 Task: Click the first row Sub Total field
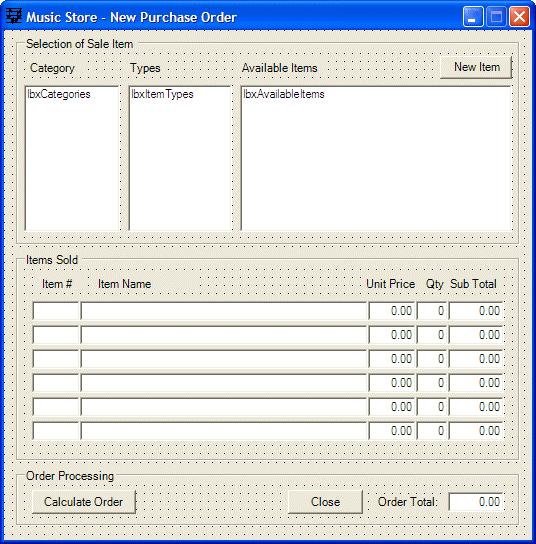coord(476,311)
